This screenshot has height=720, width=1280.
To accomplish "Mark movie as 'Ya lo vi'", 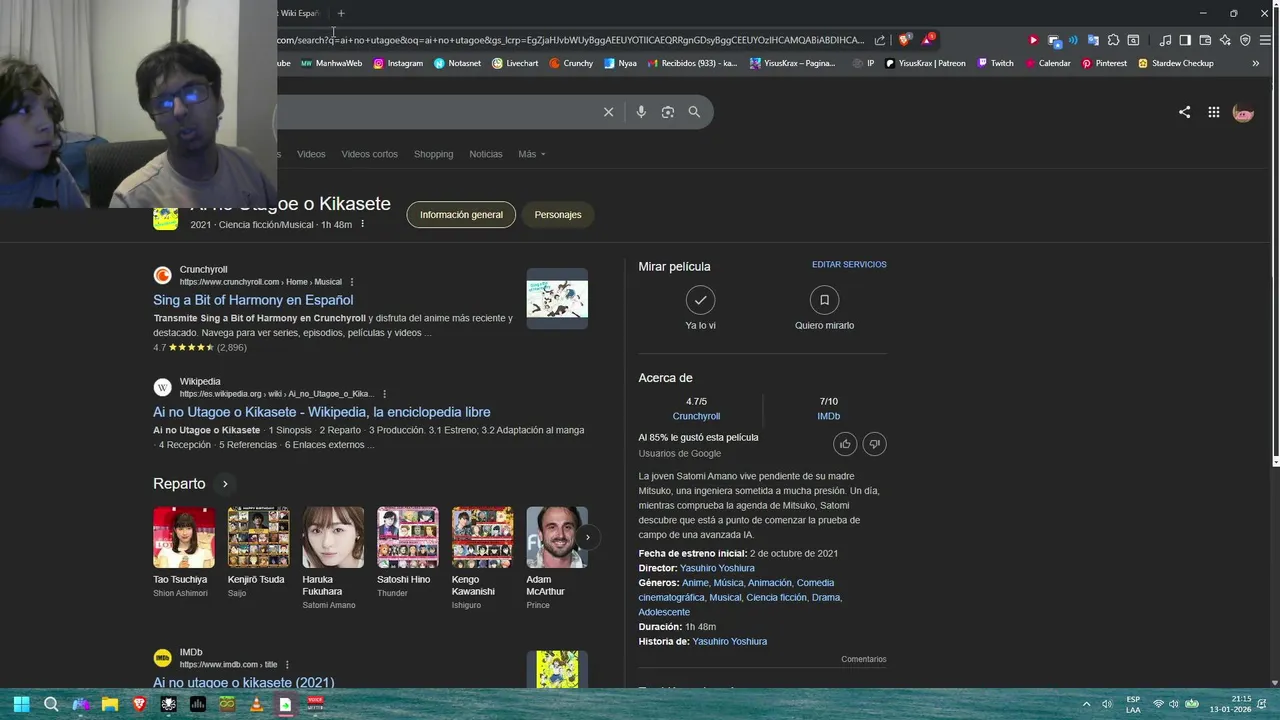I will pyautogui.click(x=700, y=300).
